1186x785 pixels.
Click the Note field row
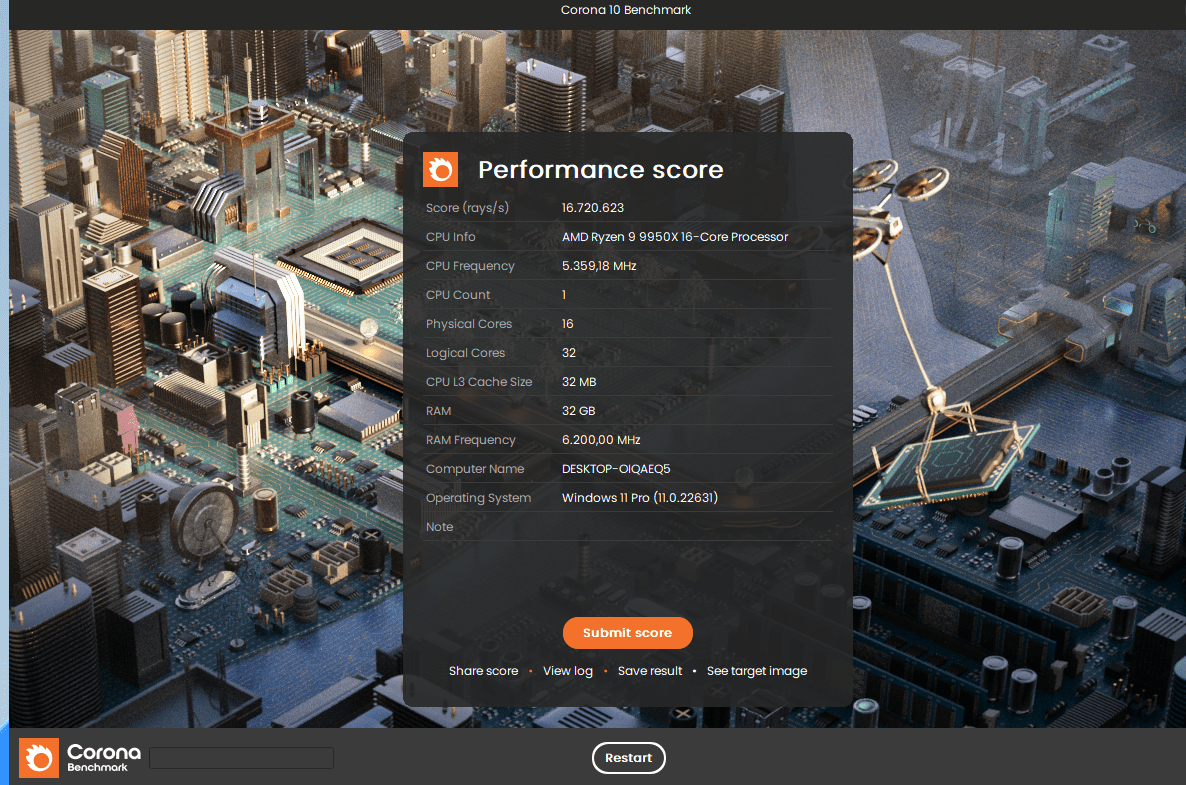coord(629,527)
